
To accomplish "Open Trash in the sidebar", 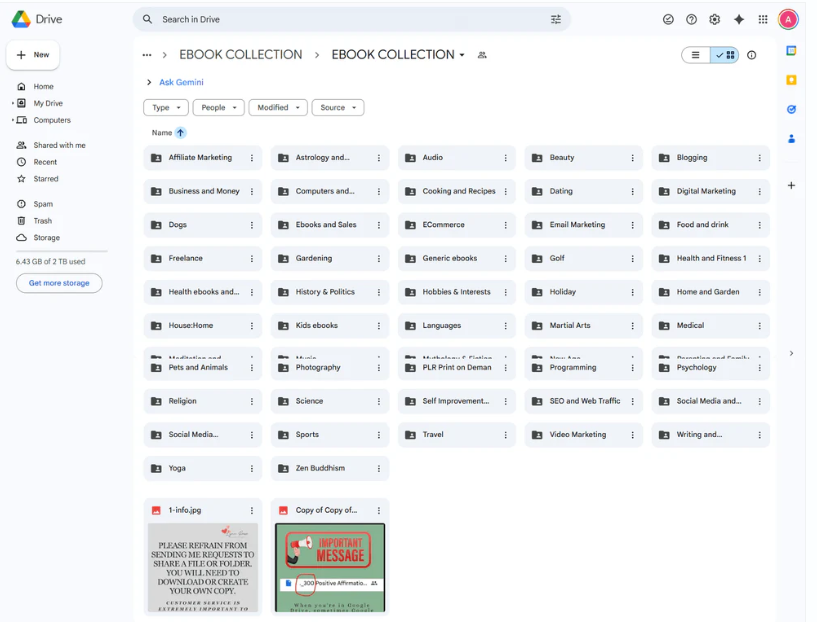I will (43, 221).
